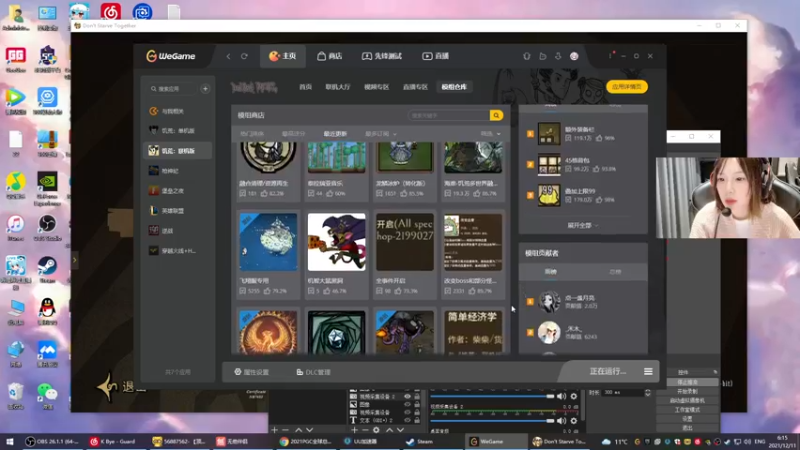Open the 最多订阅 sort dropdown
This screenshot has height=450, width=800.
pyautogui.click(x=381, y=134)
